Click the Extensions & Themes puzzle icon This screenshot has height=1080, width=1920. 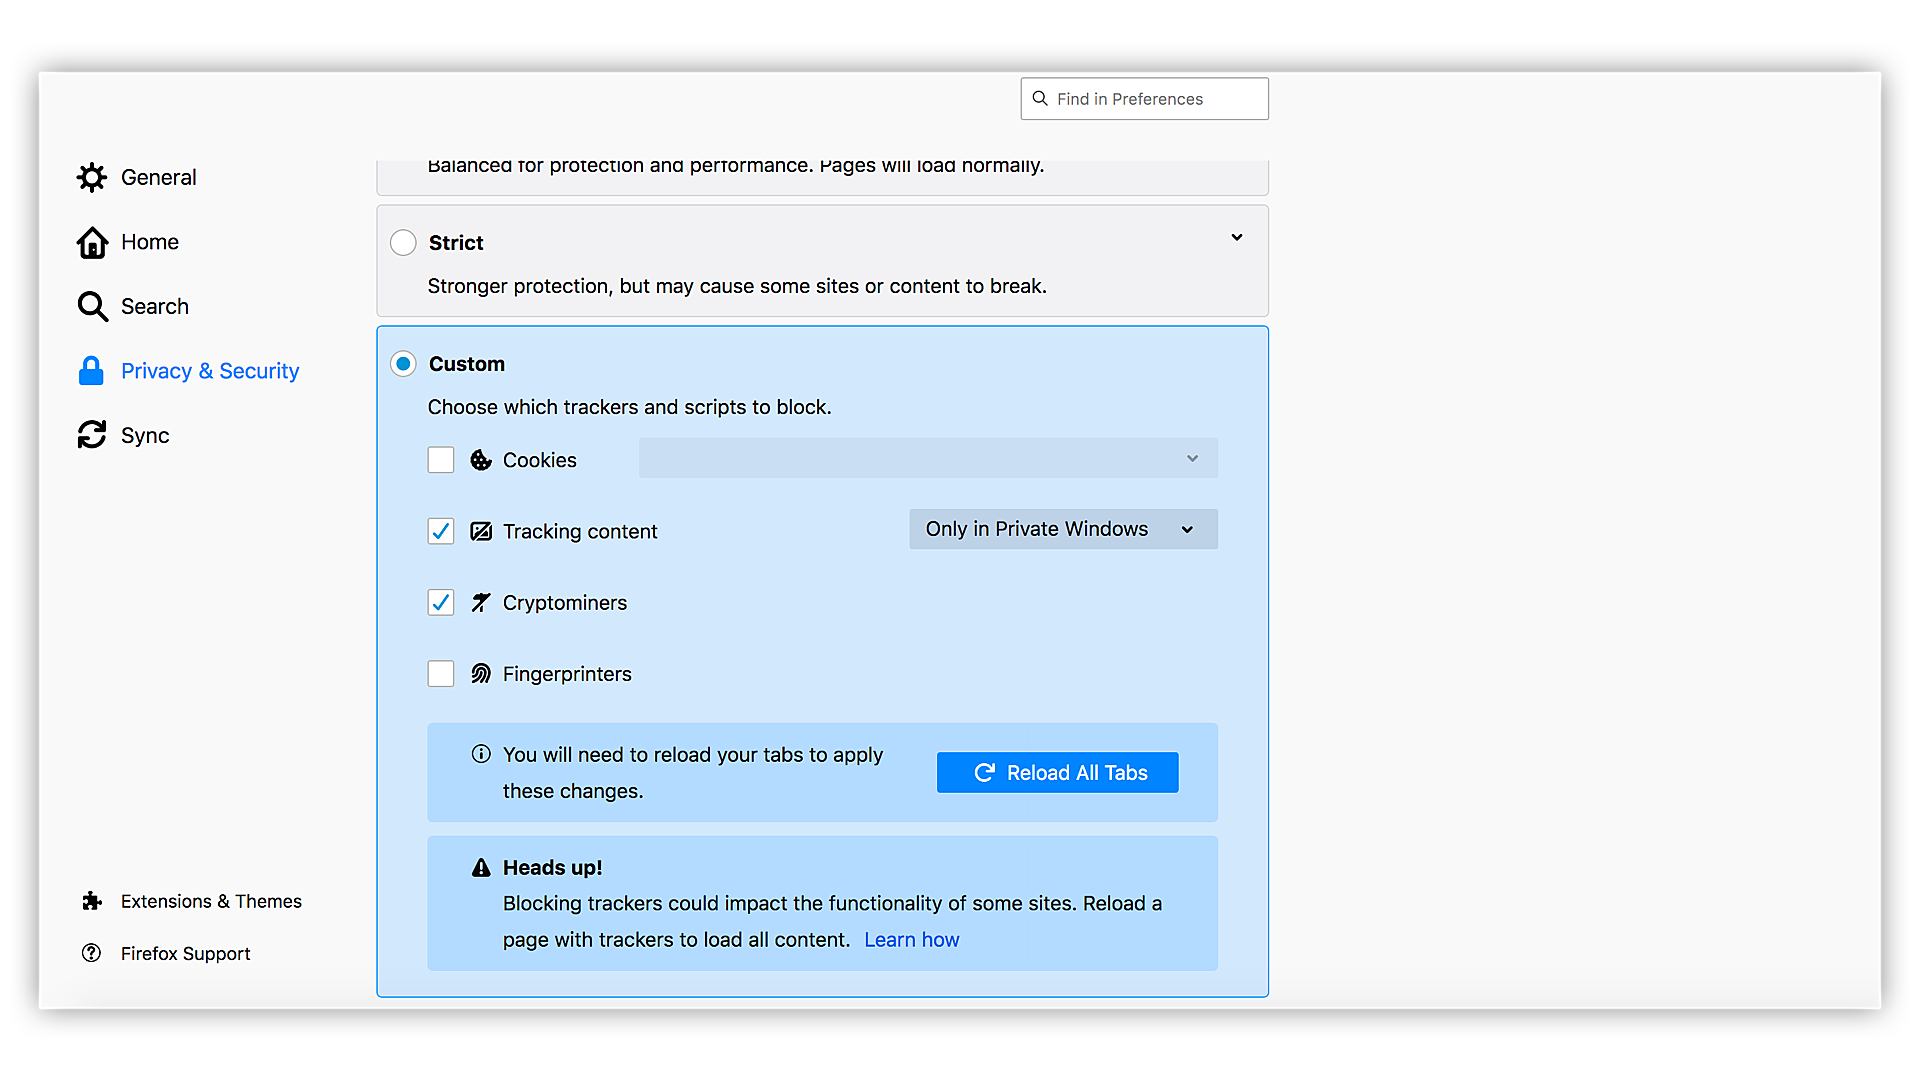click(92, 901)
